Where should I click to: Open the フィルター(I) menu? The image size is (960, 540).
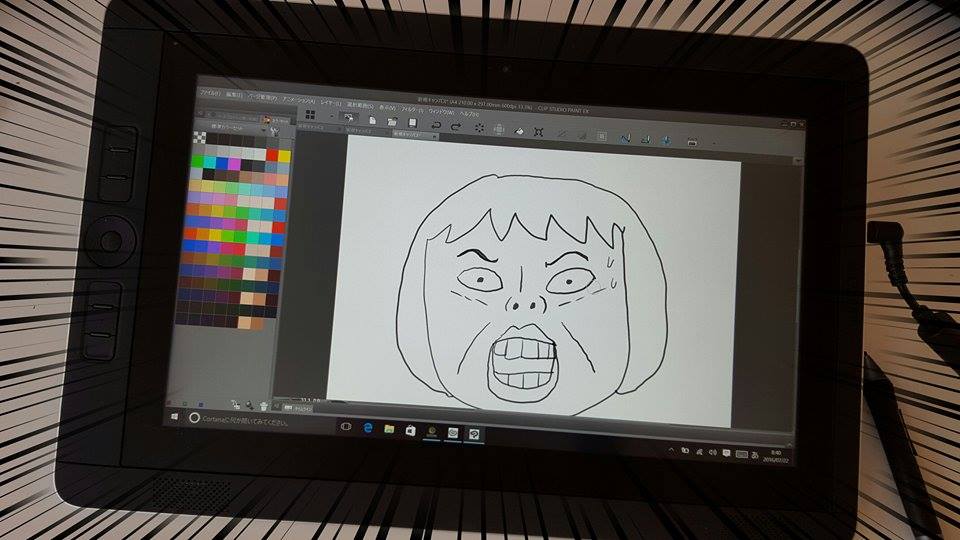tap(411, 109)
